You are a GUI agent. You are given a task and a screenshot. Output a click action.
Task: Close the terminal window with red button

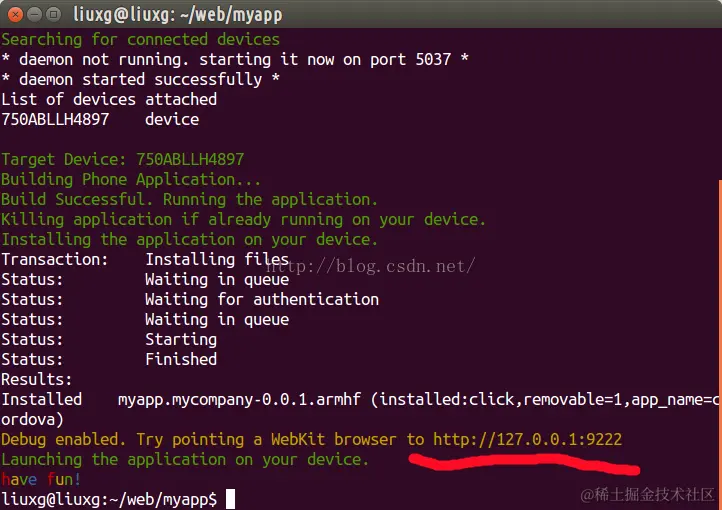click(x=15, y=15)
